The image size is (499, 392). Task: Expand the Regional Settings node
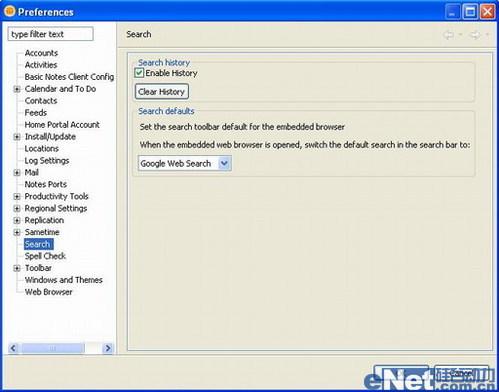point(17,208)
